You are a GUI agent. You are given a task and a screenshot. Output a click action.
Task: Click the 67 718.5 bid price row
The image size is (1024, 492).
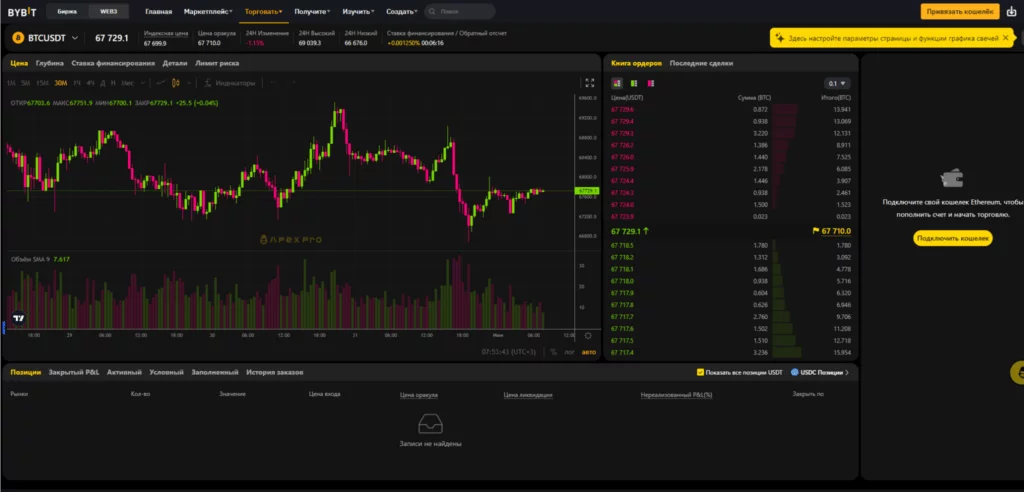[731, 246]
